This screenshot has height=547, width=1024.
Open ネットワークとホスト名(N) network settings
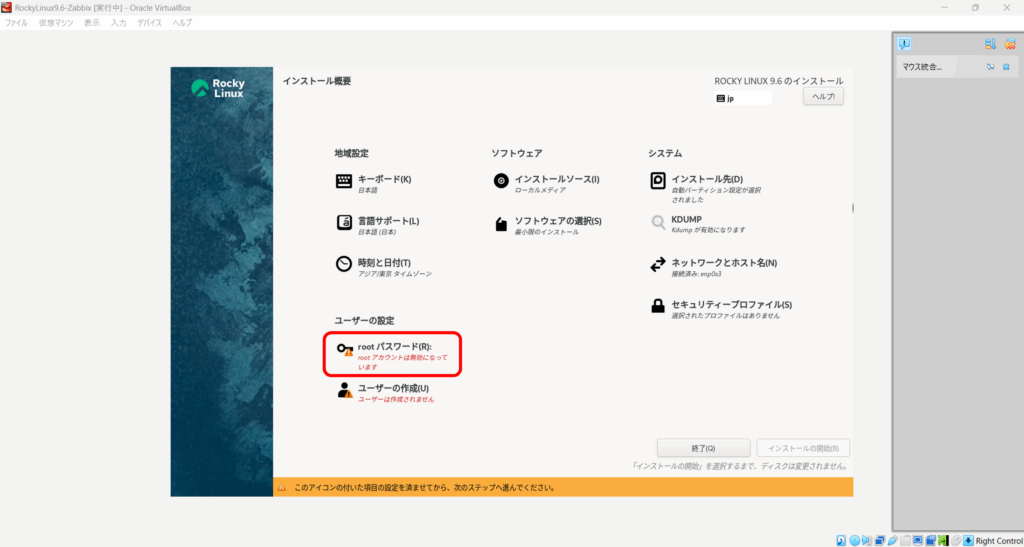point(713,266)
